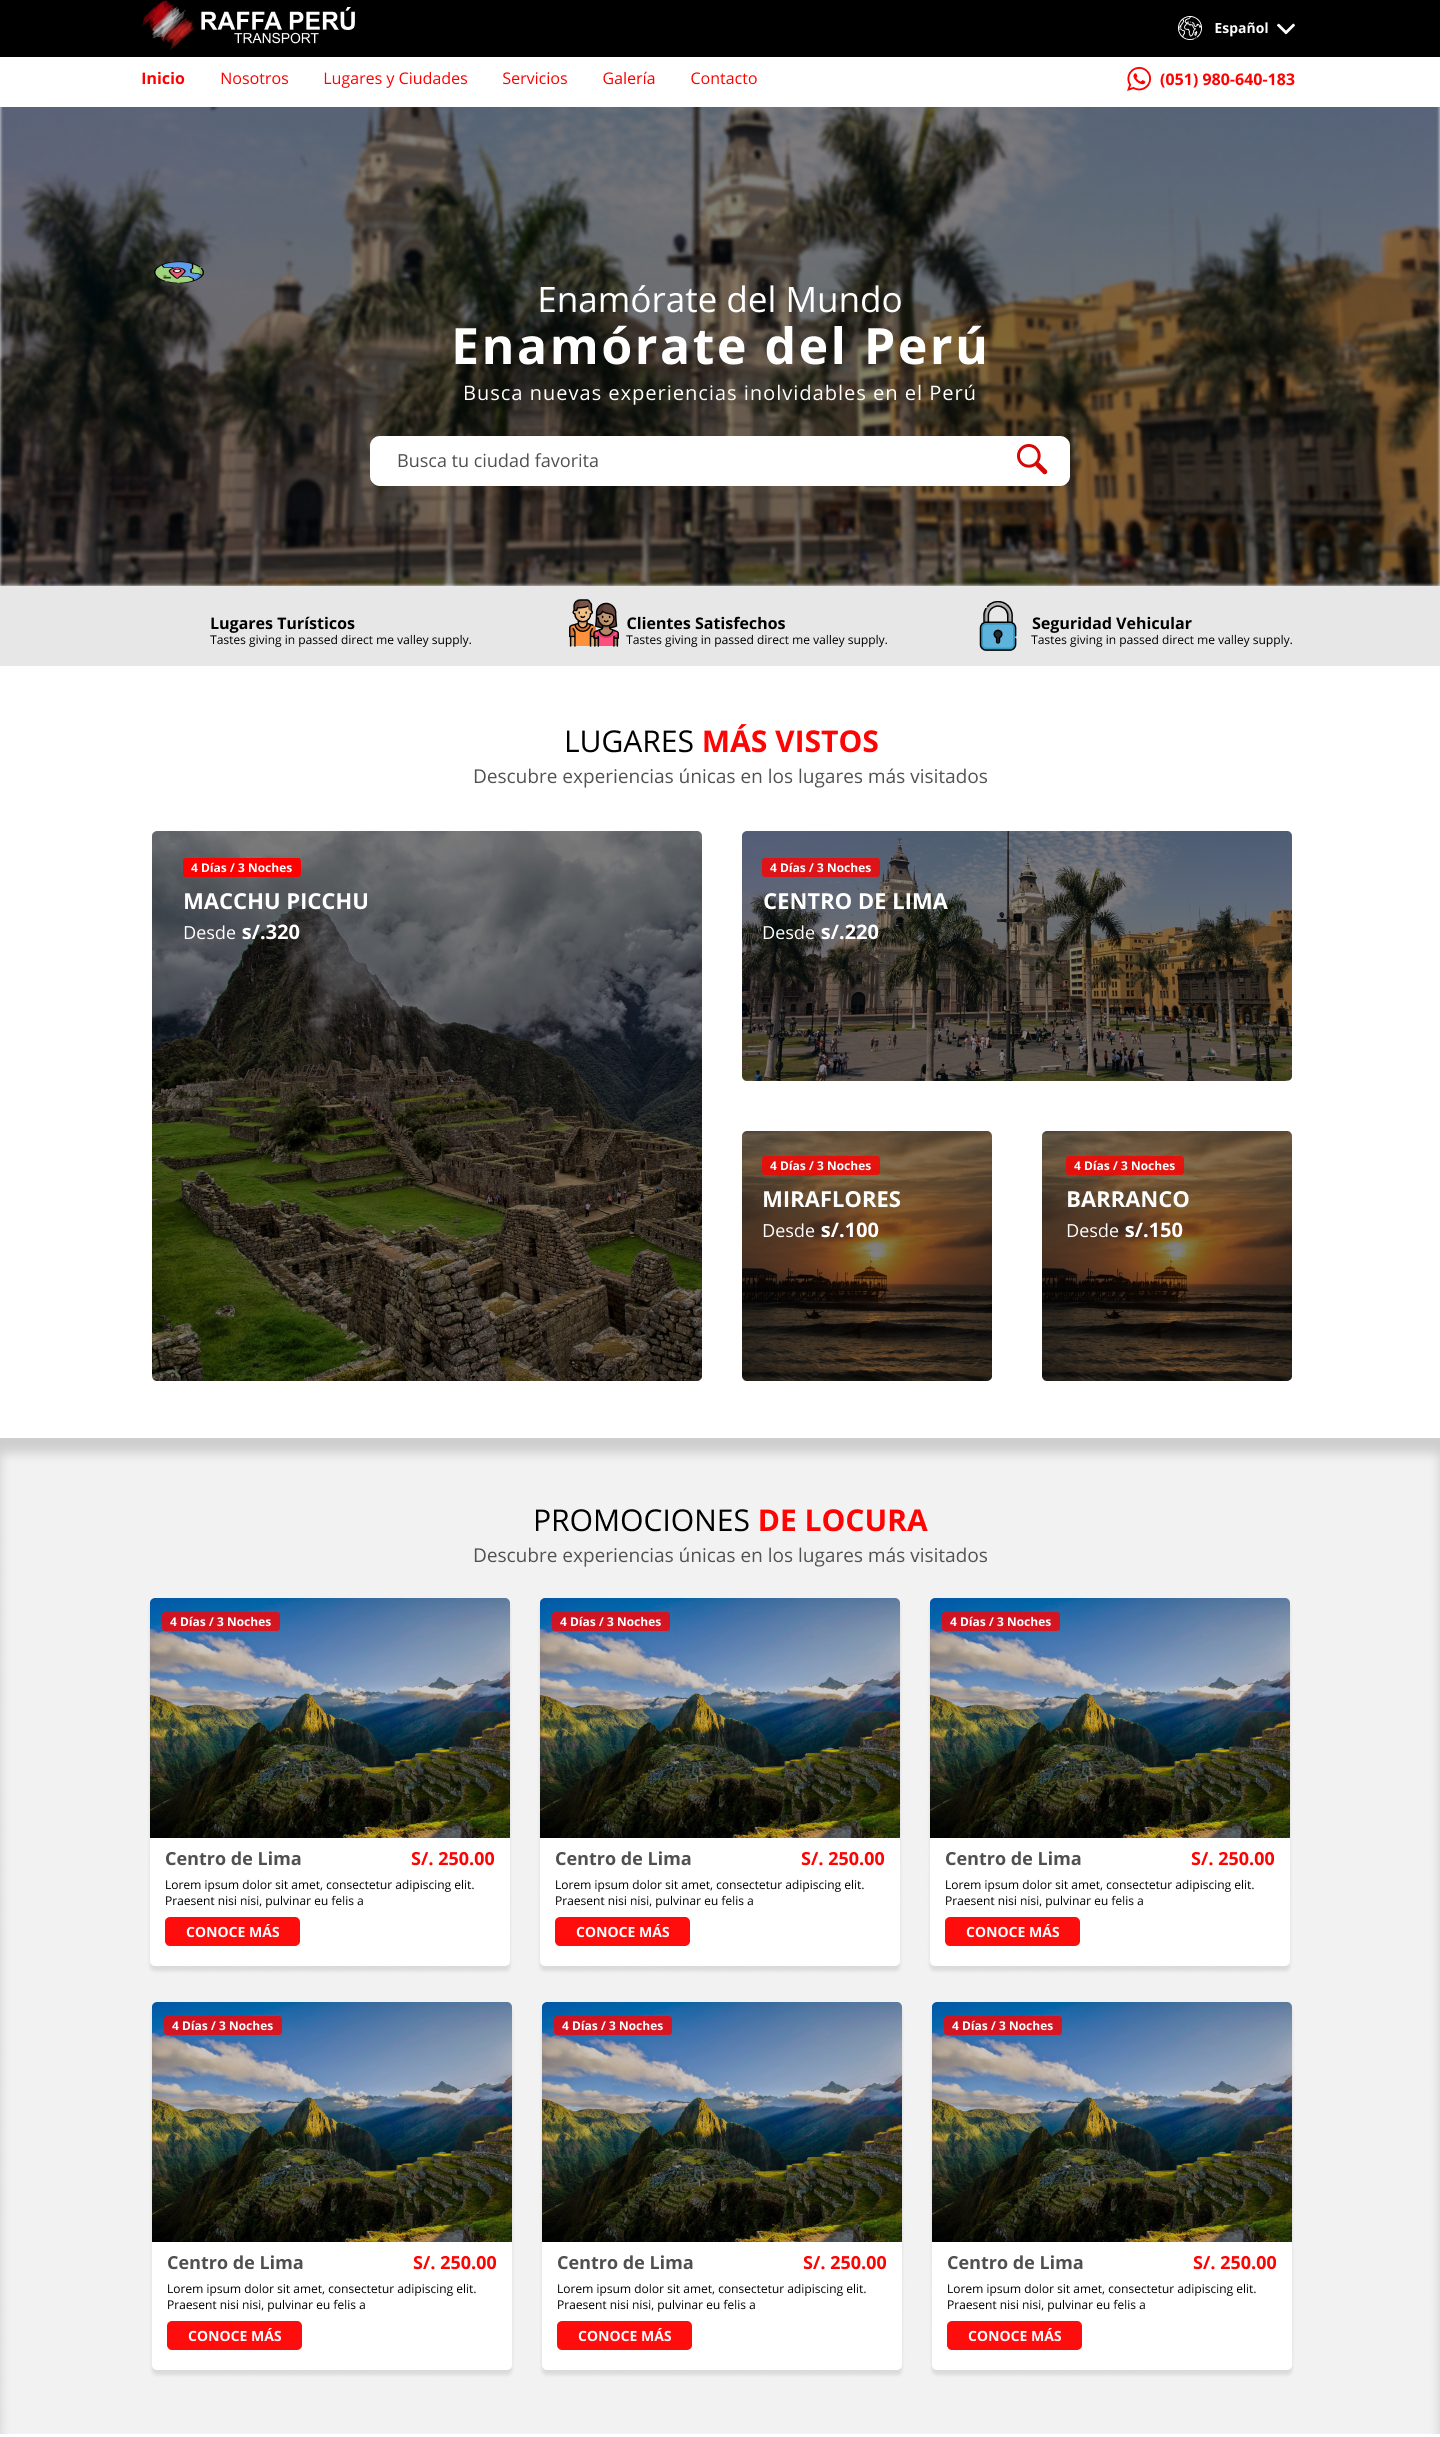Open the Miraflores destination card
This screenshot has width=1440, height=2437.
pyautogui.click(x=867, y=1256)
